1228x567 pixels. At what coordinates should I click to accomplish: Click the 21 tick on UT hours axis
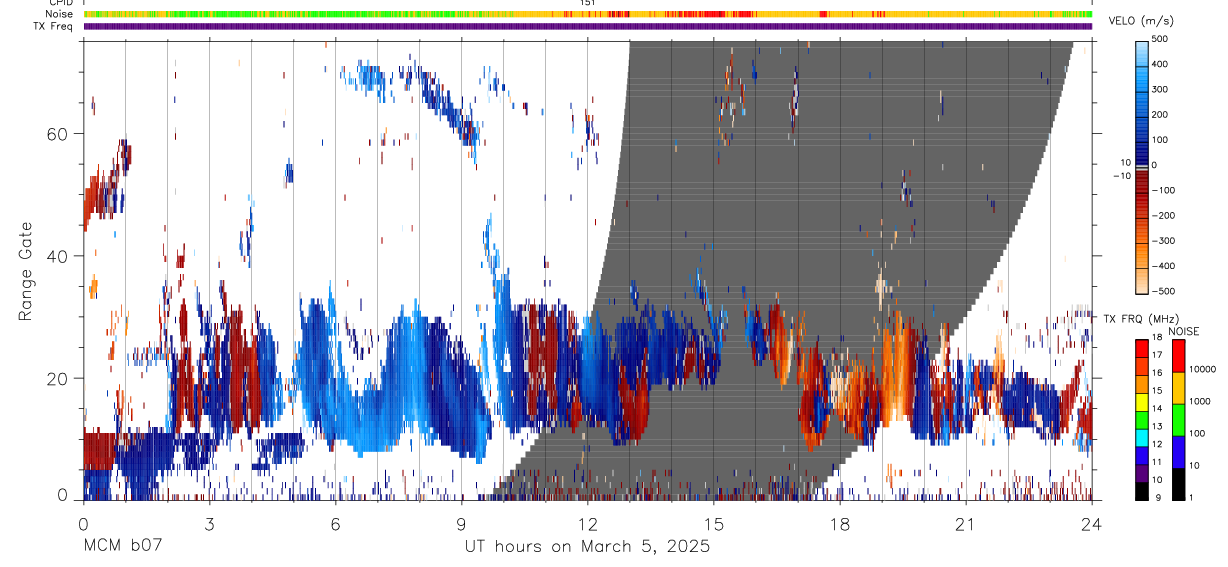pos(965,524)
